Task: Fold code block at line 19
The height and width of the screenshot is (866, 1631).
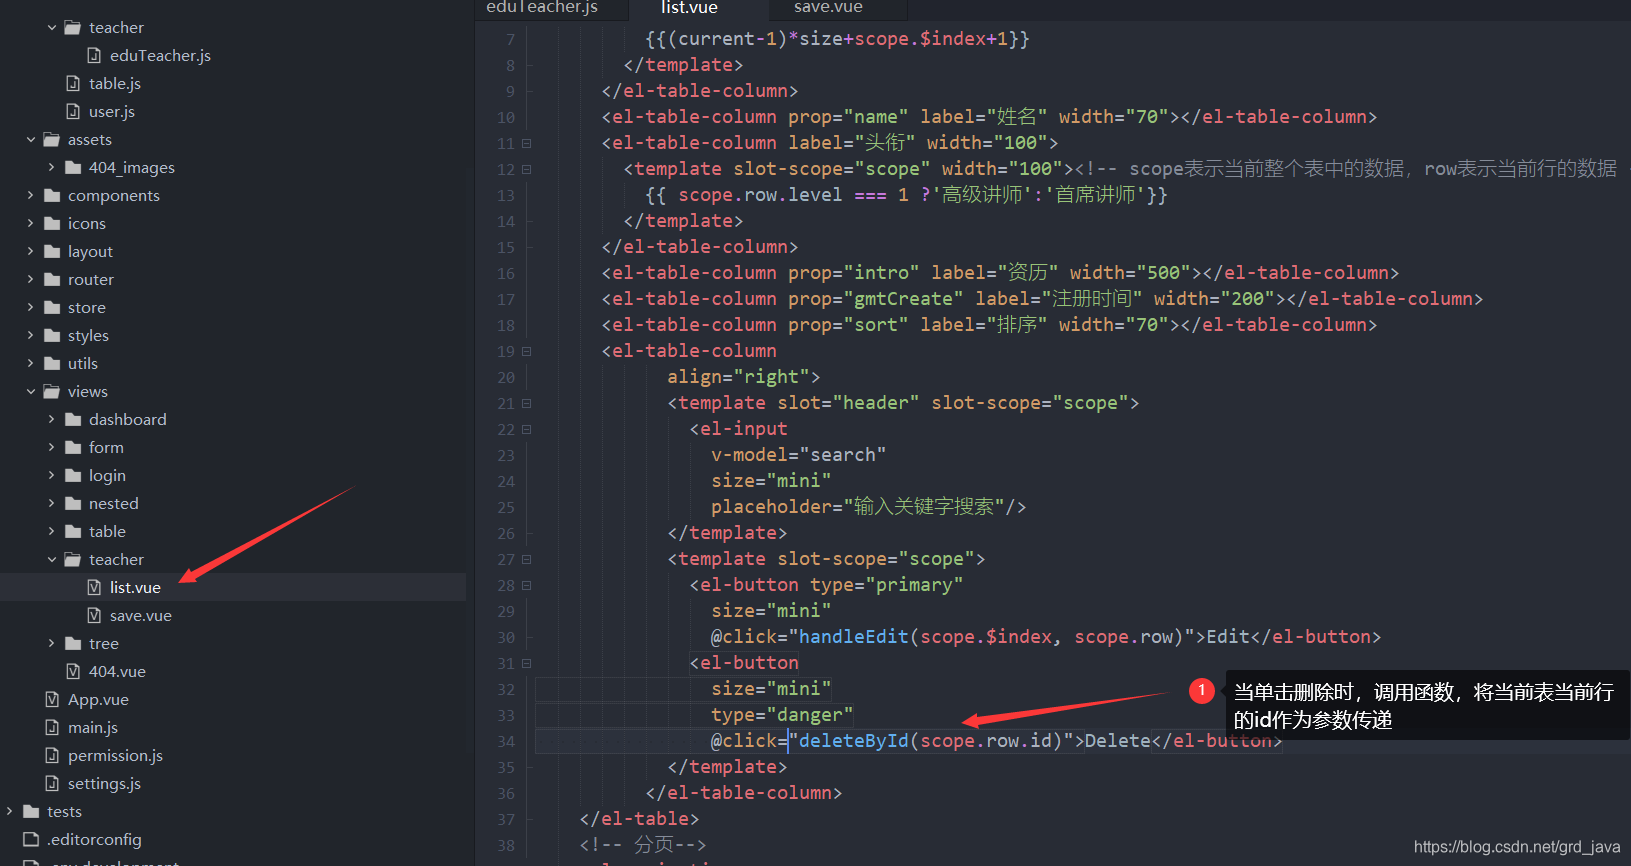Action: pyautogui.click(x=527, y=352)
